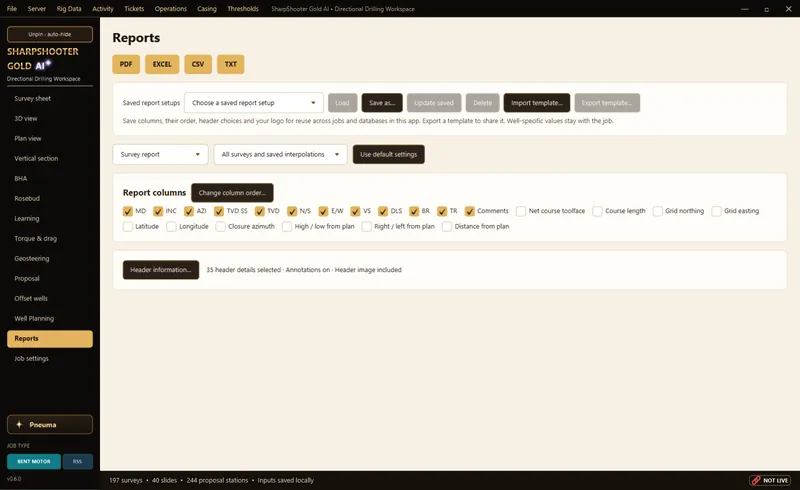The image size is (800, 490).
Task: Open Change column order... dialog
Action: click(232, 193)
